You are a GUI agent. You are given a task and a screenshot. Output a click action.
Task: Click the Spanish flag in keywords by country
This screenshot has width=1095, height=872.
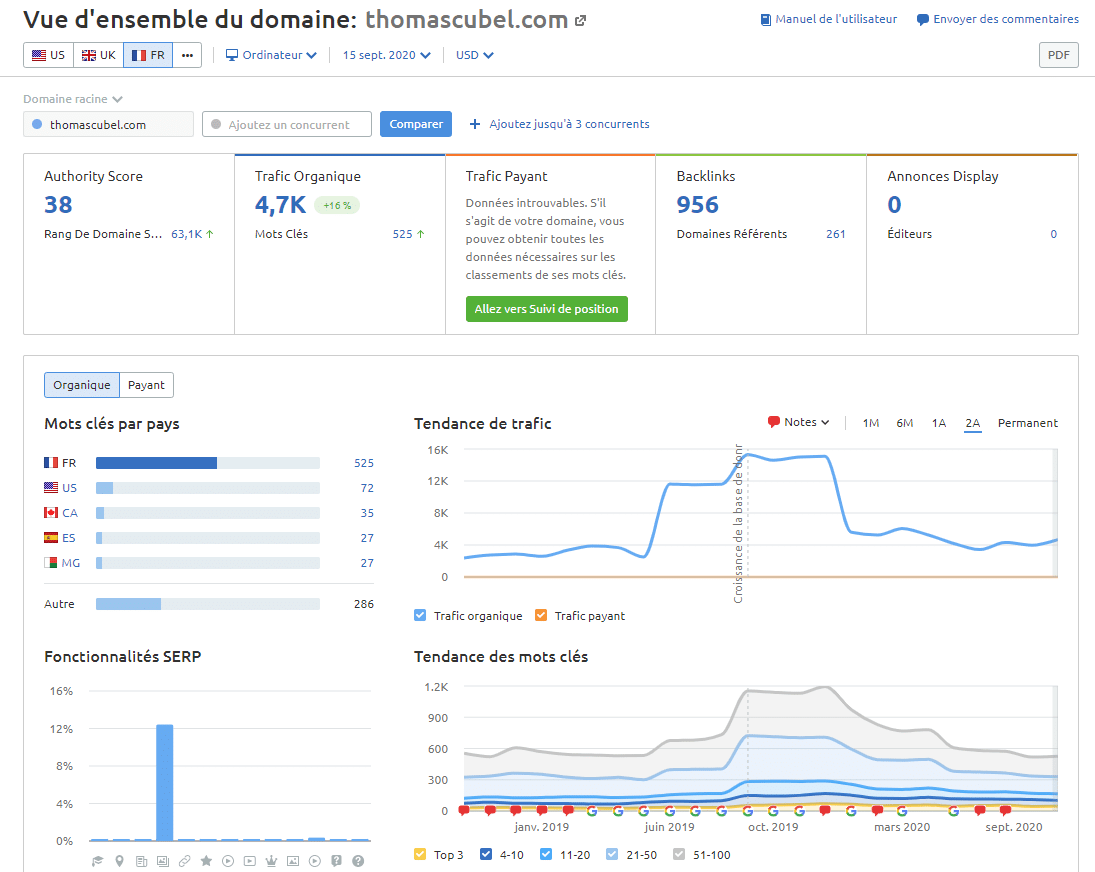tap(51, 538)
